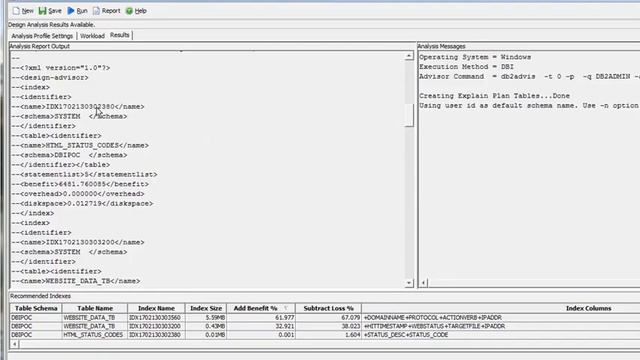This screenshot has width=640, height=360.
Task: Click the xml version="1.0" declaration line
Action: (61, 68)
